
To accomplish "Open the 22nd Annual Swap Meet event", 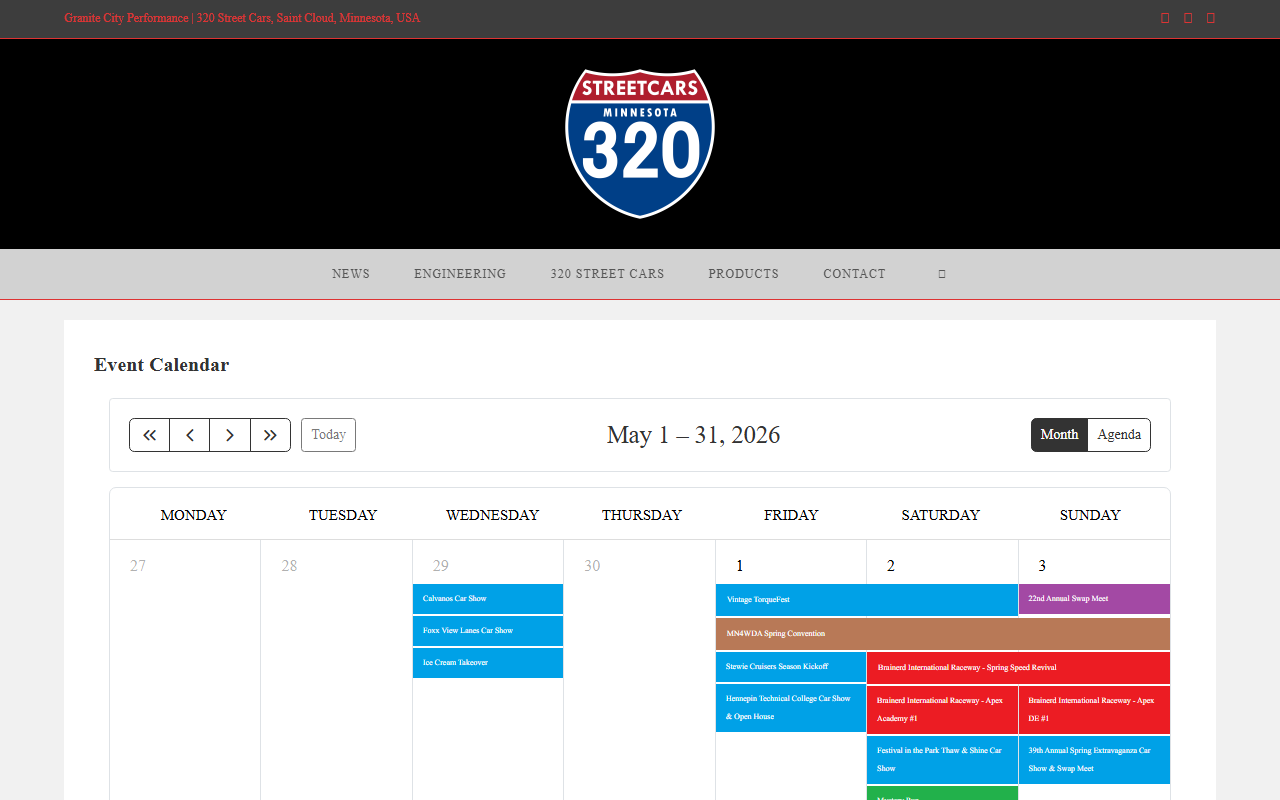I will (1094, 599).
